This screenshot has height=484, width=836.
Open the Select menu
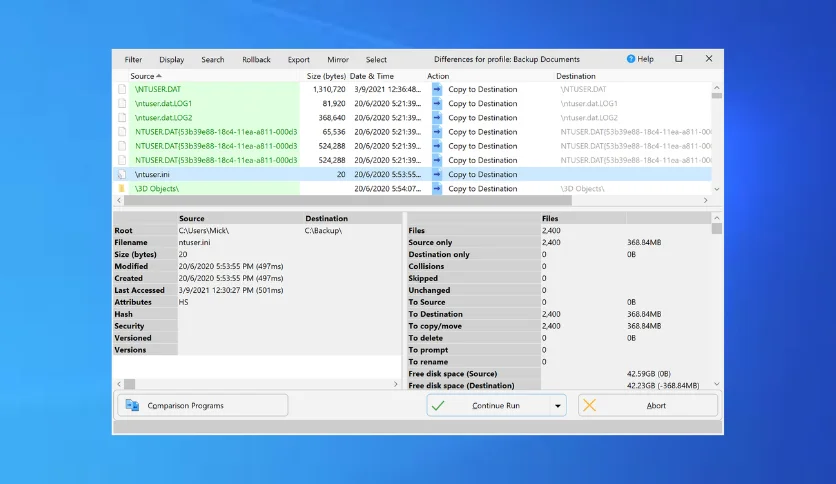[376, 60]
